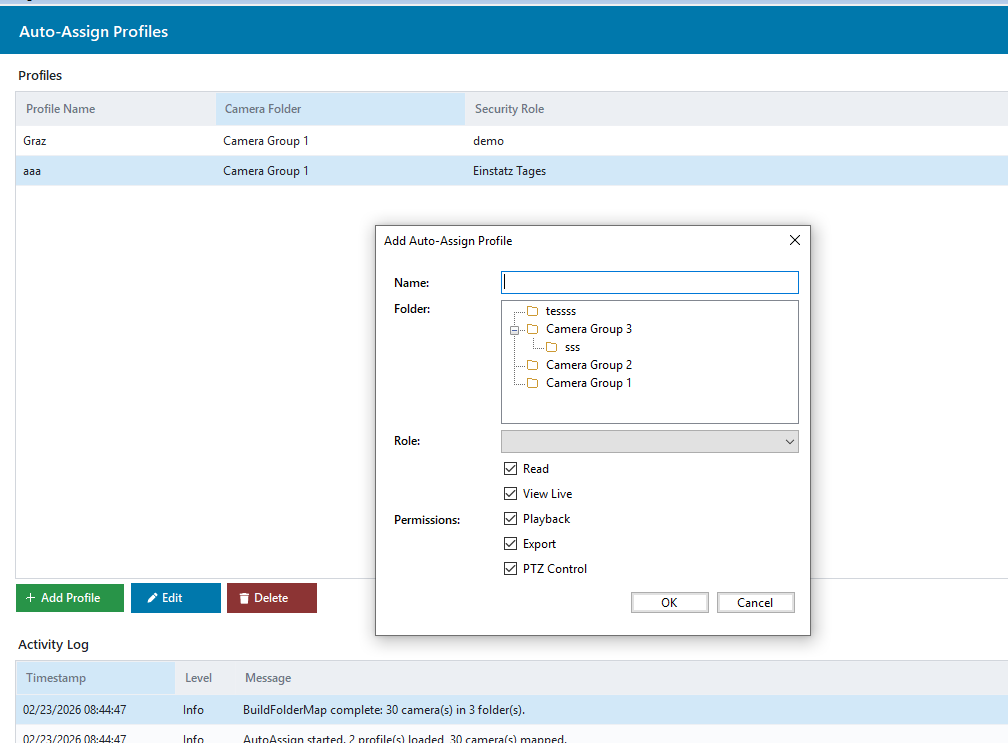This screenshot has width=1008, height=743.
Task: Disable the PTZ Control permission
Action: tap(511, 569)
